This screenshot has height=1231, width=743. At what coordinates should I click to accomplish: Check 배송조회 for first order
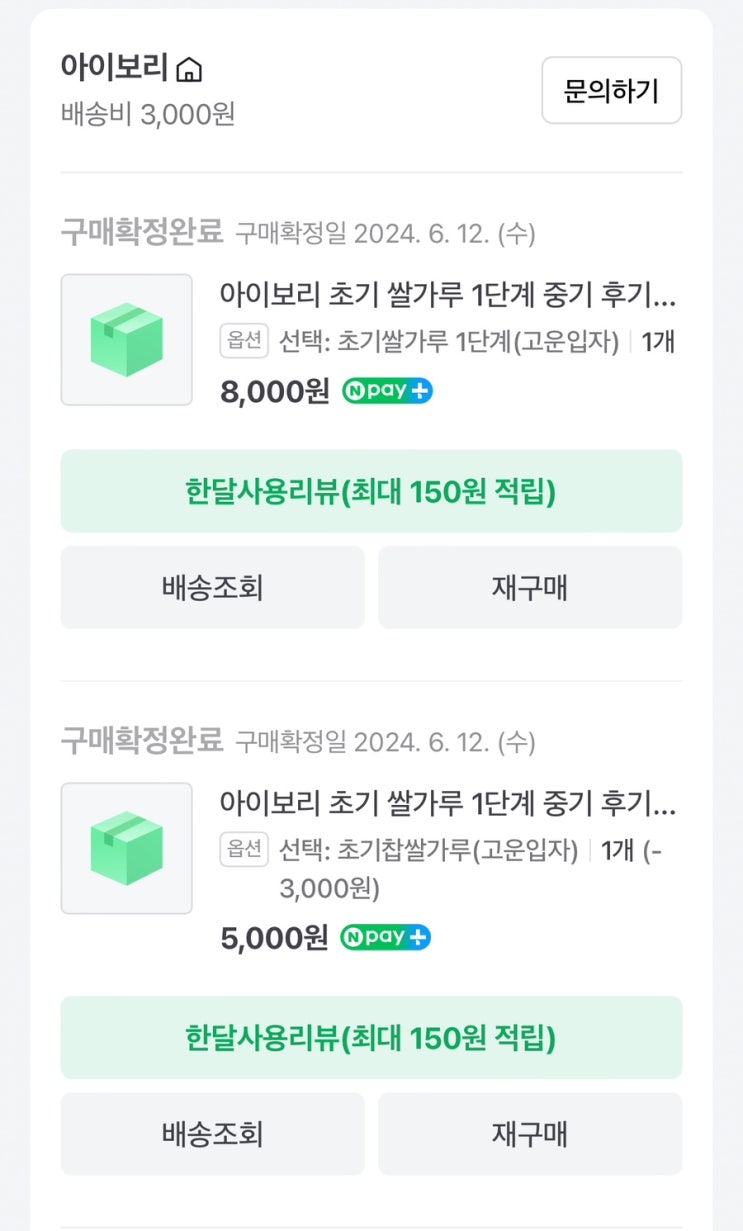[x=212, y=587]
